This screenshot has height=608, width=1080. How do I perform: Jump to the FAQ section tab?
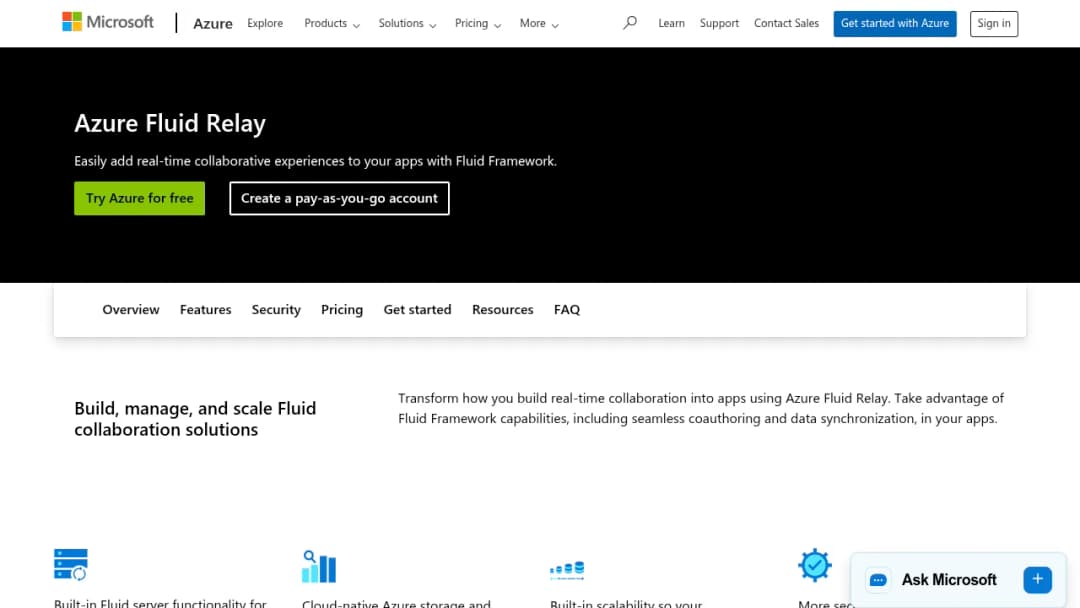(x=567, y=310)
